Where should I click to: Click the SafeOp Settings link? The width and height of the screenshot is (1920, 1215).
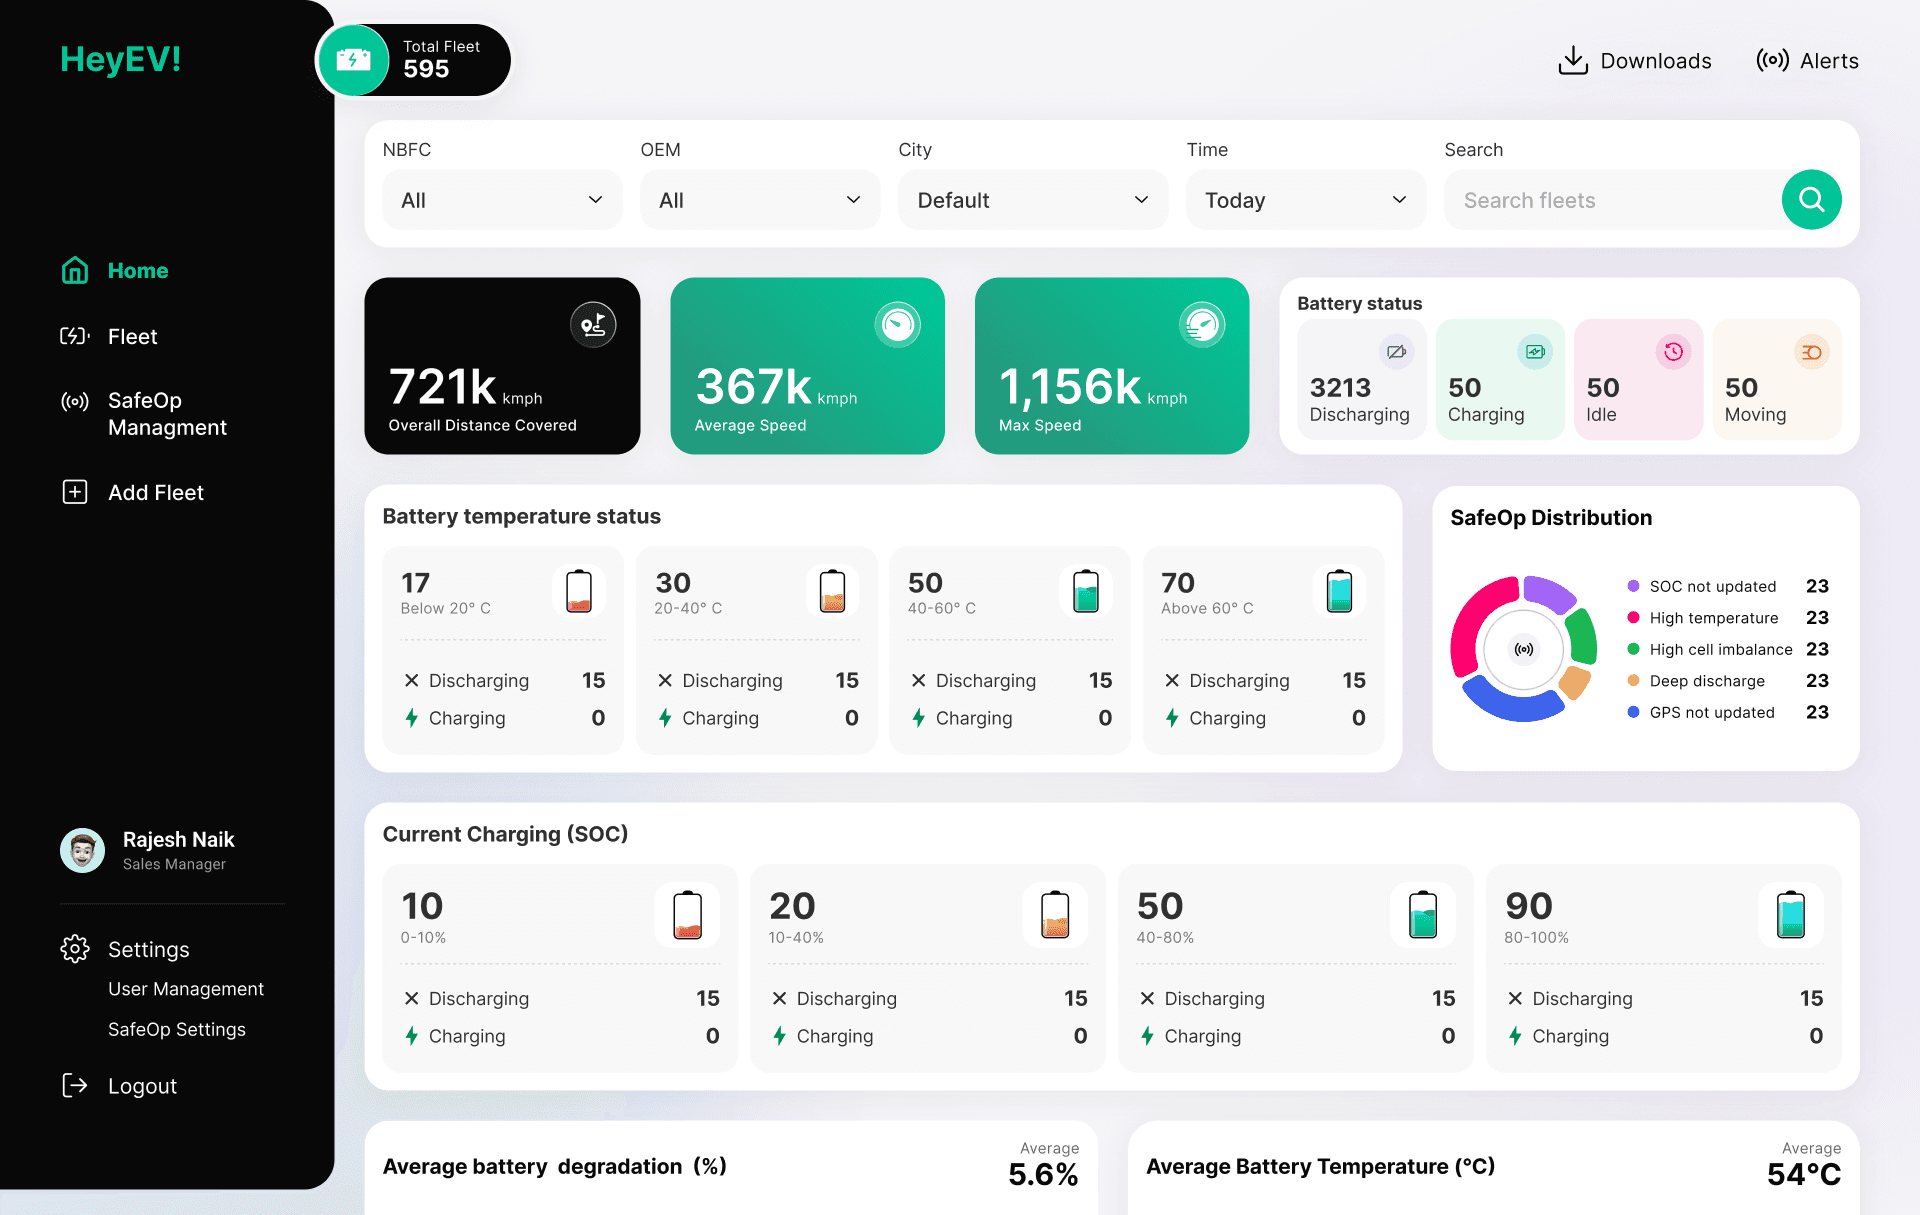(177, 1029)
